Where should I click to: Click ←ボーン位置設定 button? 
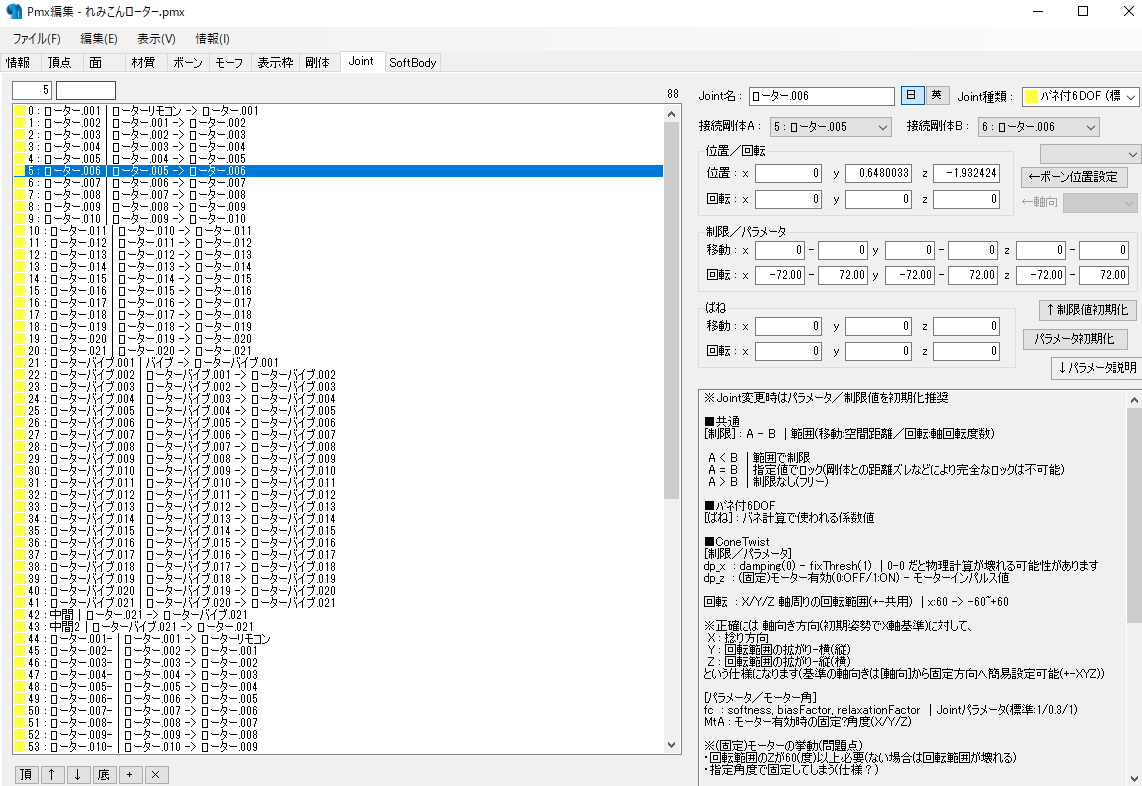[1075, 177]
